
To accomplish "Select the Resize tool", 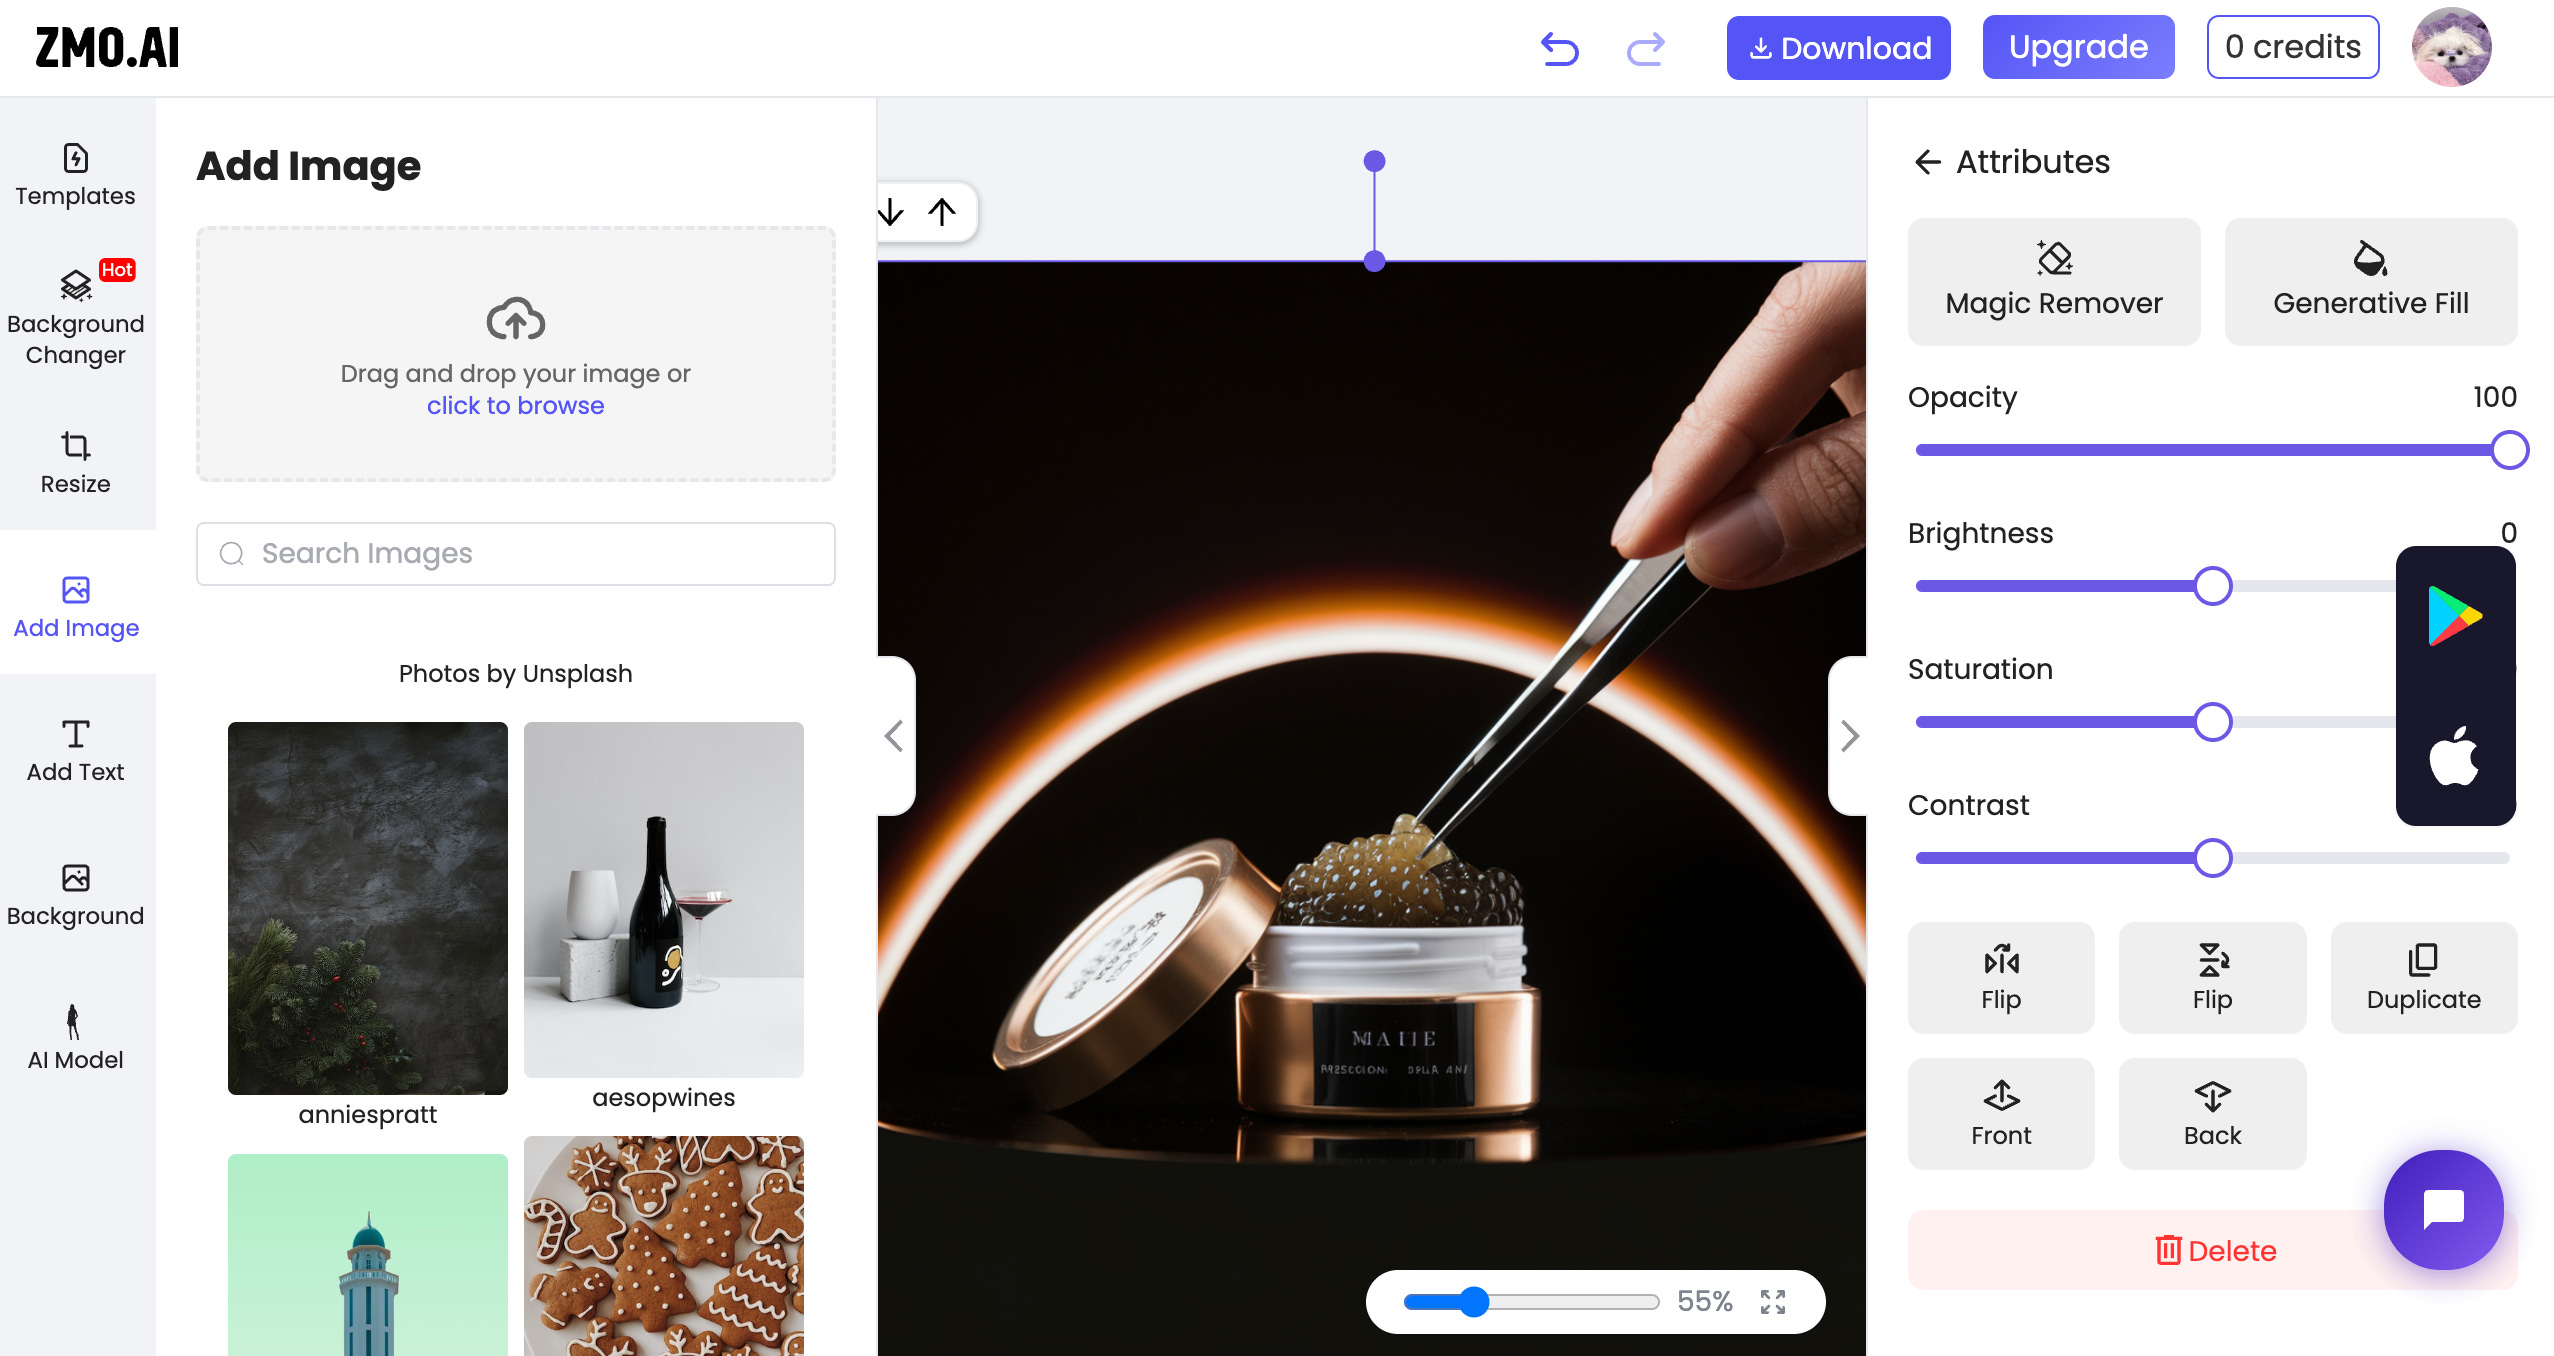I will tap(76, 464).
